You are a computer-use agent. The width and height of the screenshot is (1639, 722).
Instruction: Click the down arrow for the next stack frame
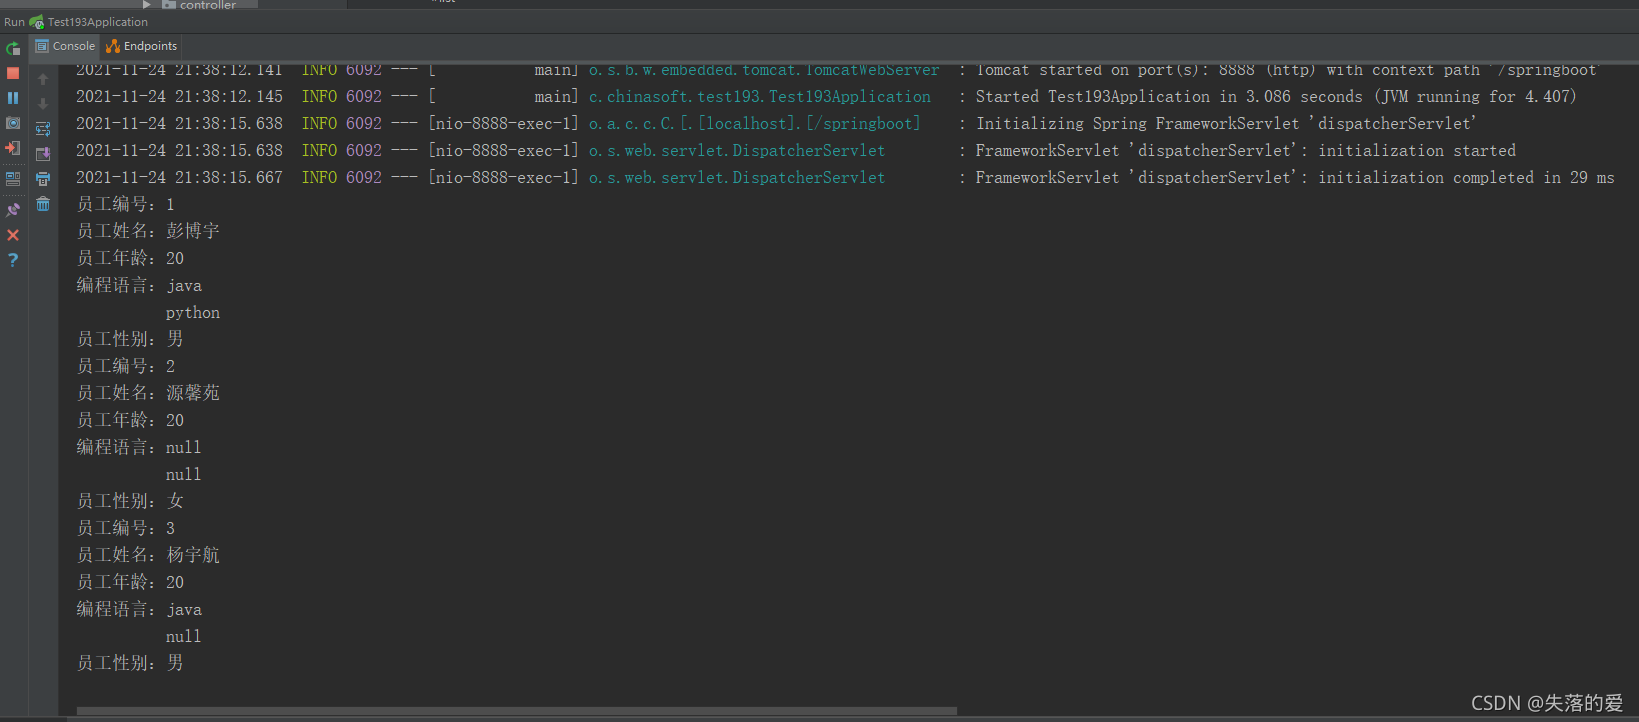pyautogui.click(x=43, y=104)
